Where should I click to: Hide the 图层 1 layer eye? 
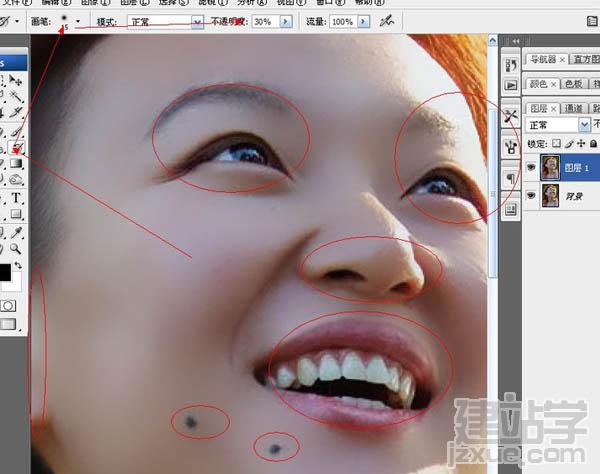coord(531,167)
